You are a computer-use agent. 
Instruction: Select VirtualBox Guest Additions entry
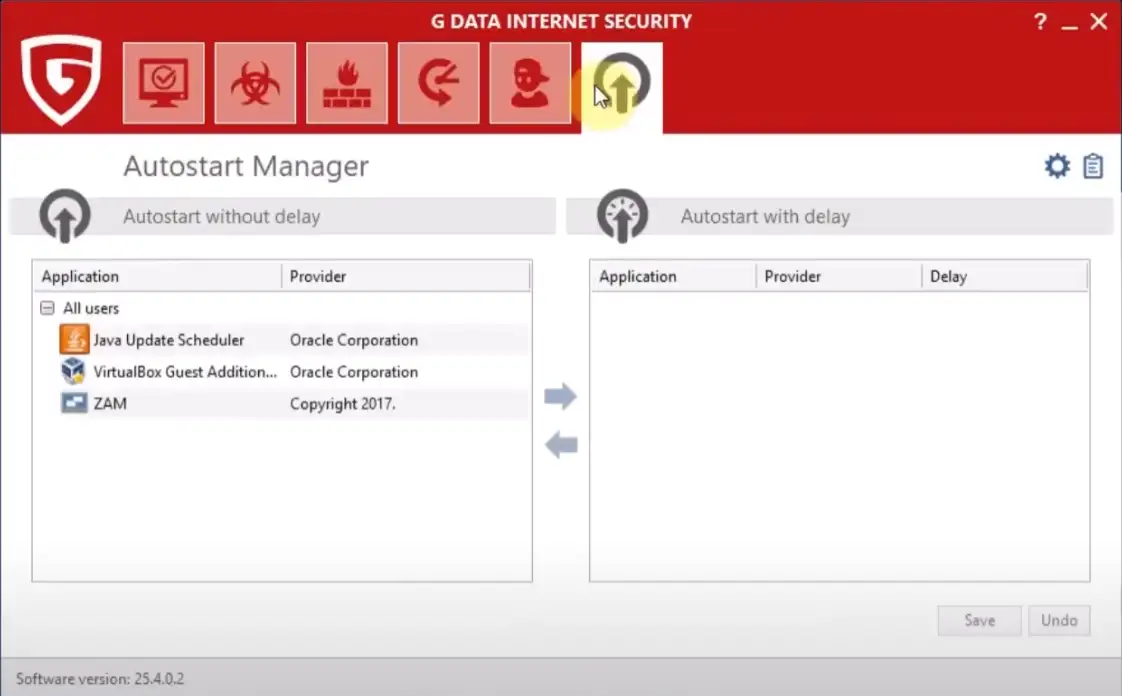(185, 372)
